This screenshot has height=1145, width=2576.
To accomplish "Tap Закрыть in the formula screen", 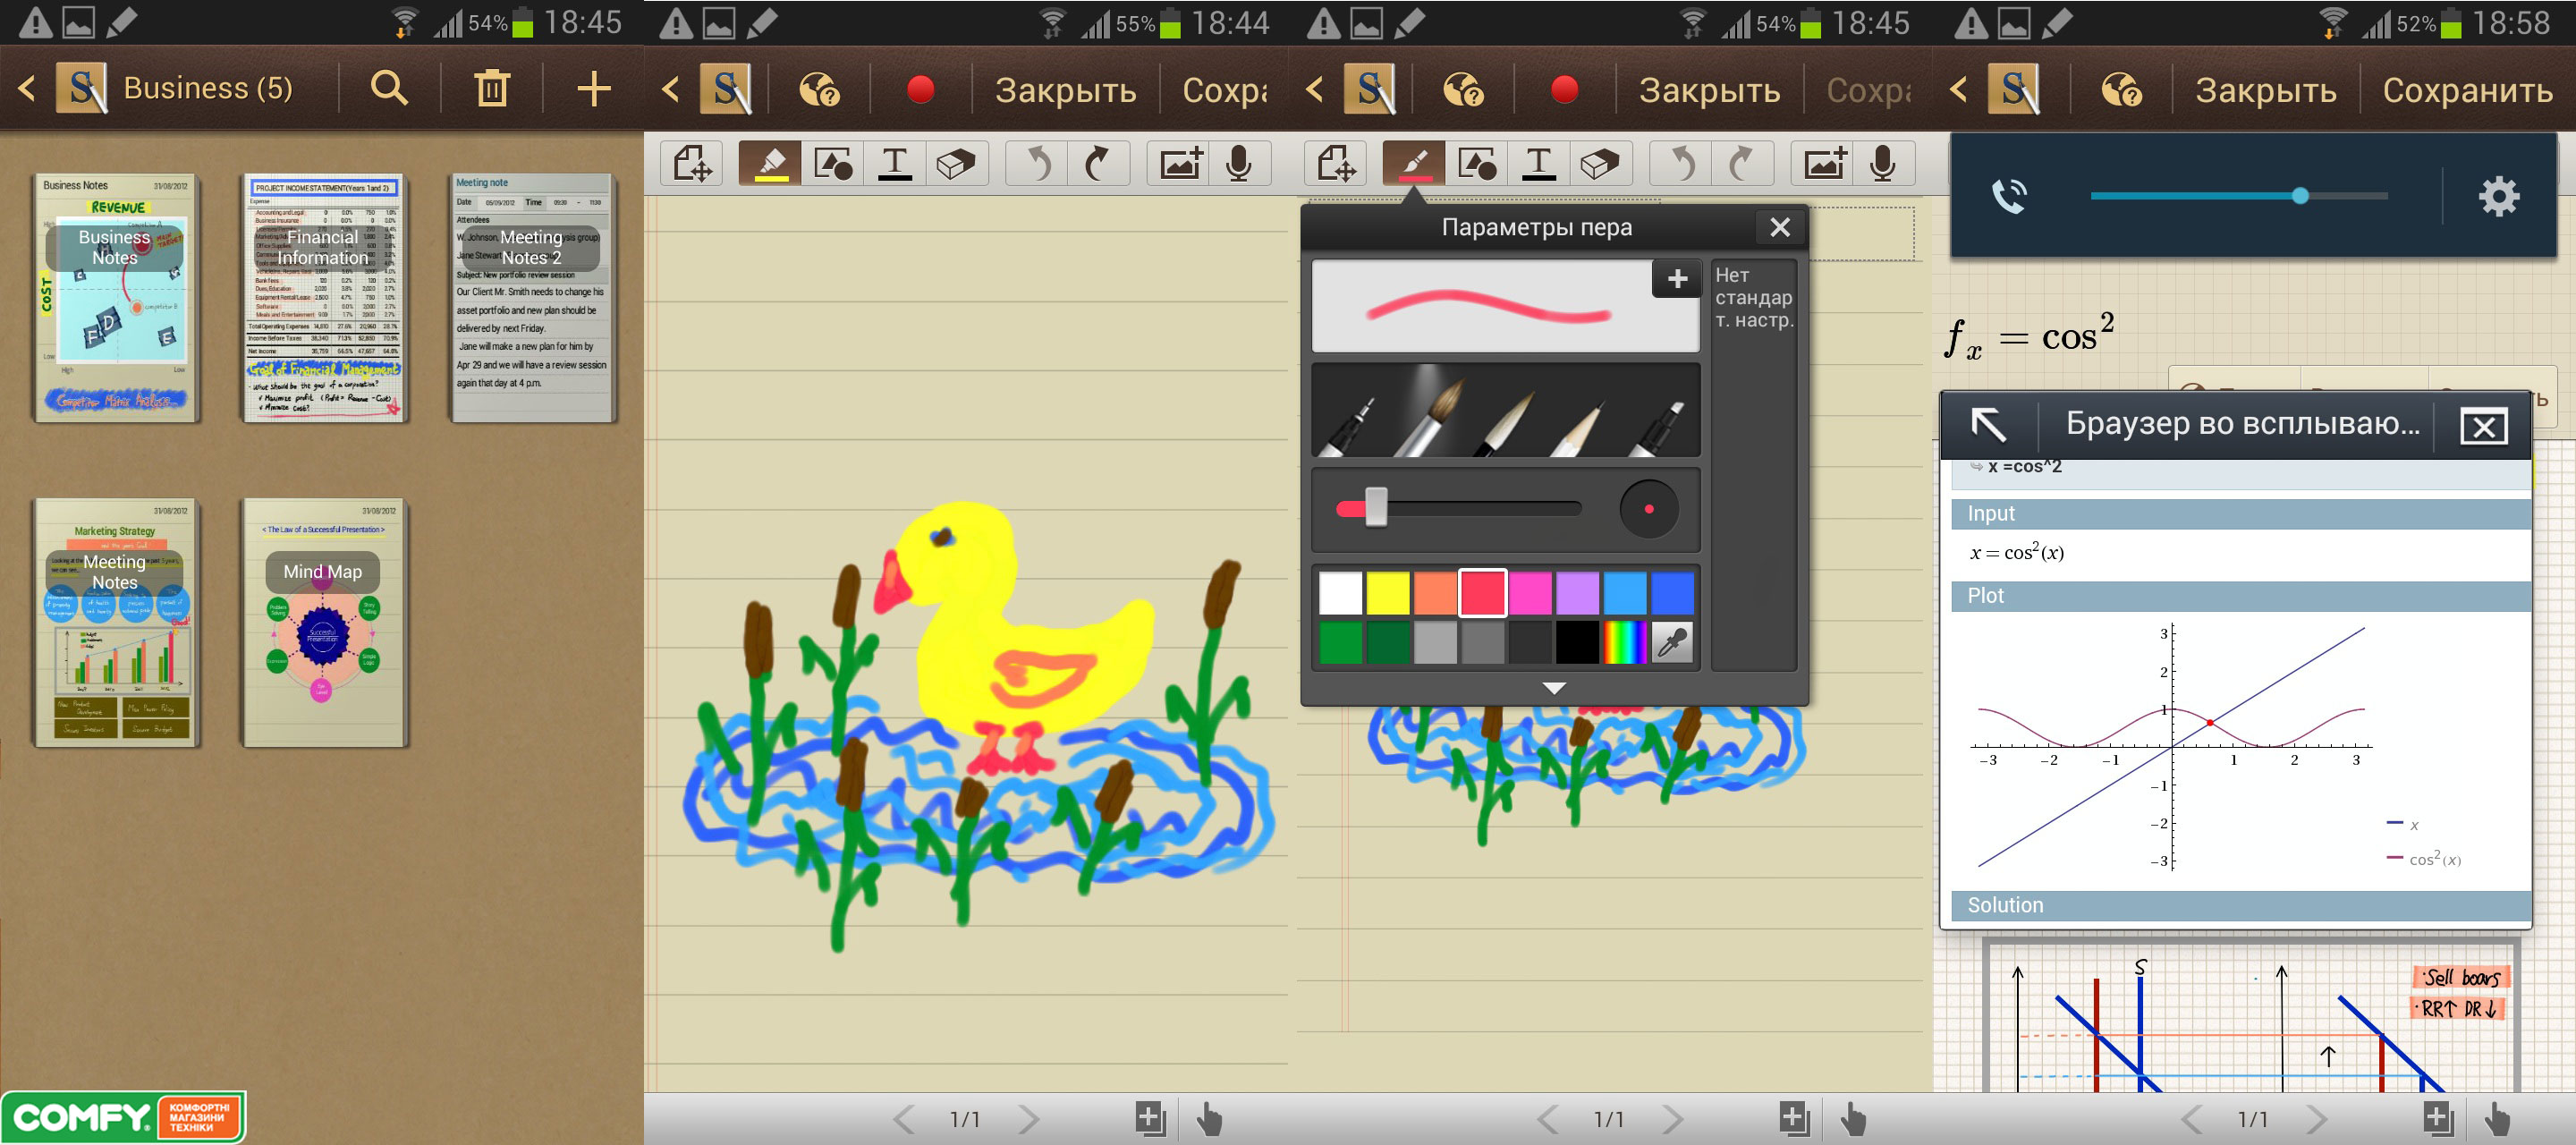I will pyautogui.click(x=2265, y=91).
